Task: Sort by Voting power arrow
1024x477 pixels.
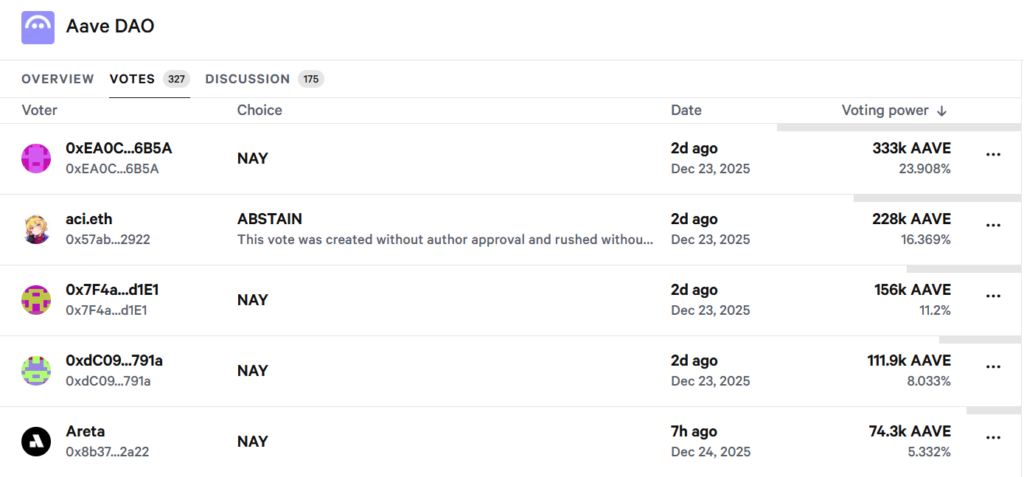Action: (x=942, y=111)
